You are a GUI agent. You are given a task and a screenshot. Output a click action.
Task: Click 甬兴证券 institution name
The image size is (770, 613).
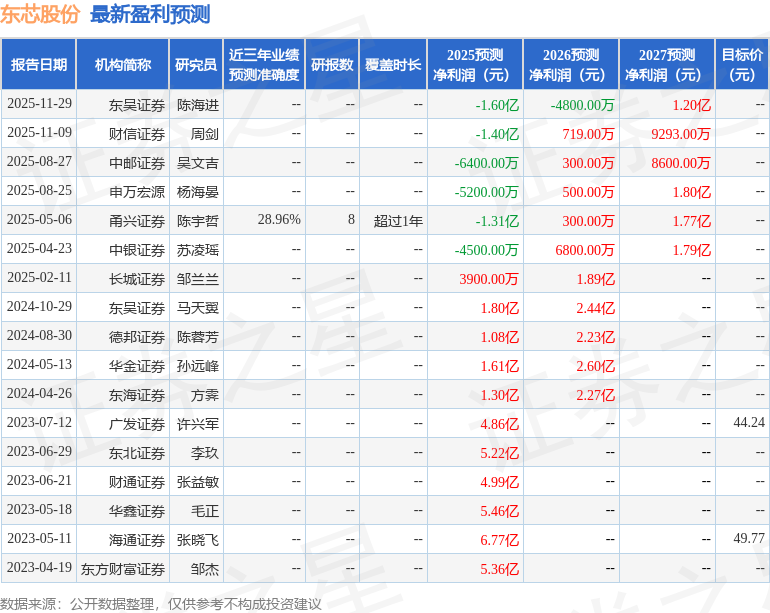137,221
